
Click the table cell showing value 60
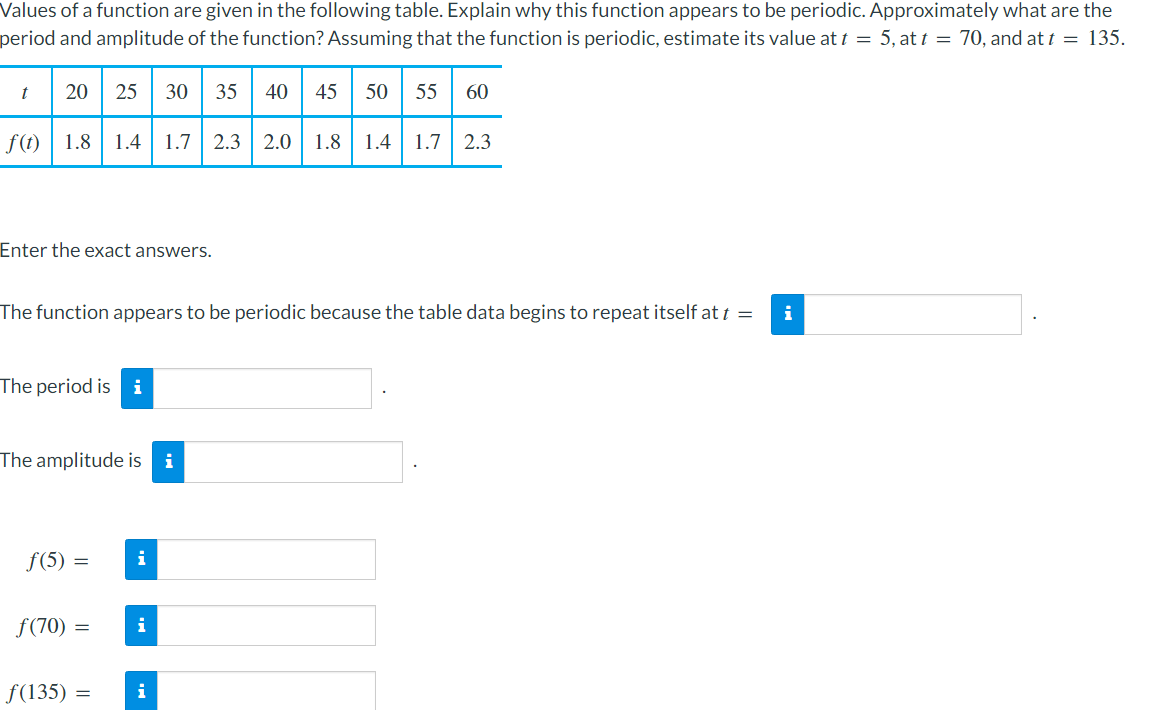[x=476, y=91]
